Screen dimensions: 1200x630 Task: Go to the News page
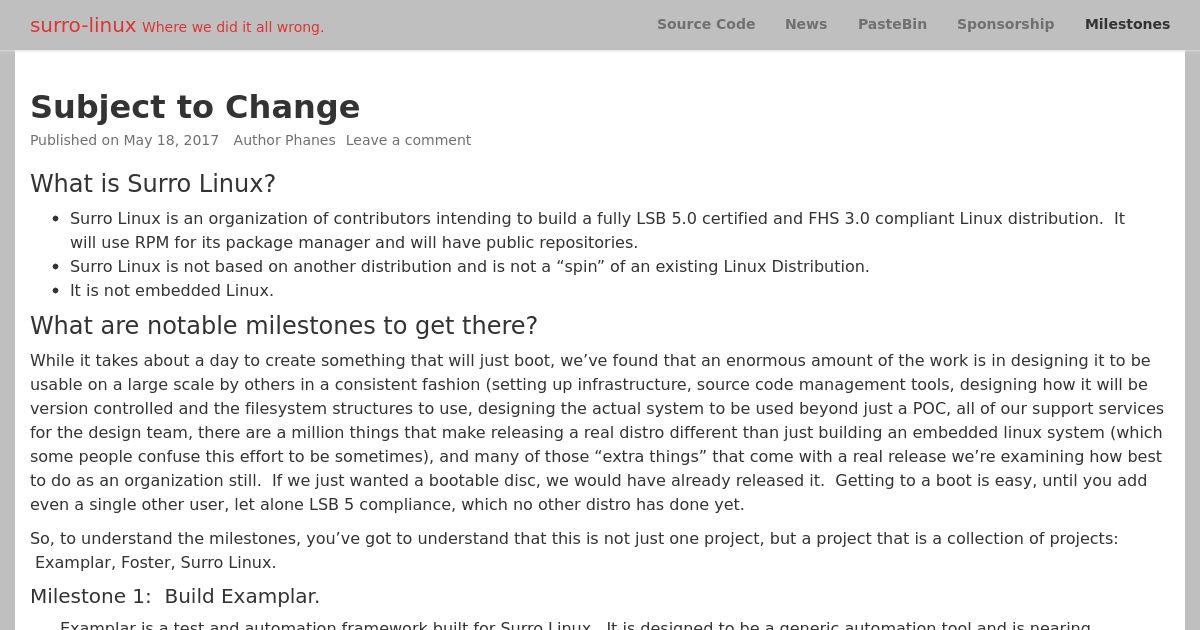[806, 24]
